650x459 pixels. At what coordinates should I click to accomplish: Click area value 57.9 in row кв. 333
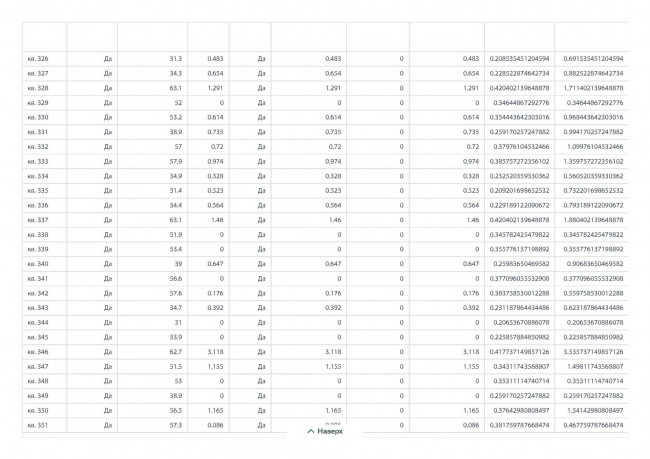coord(176,161)
